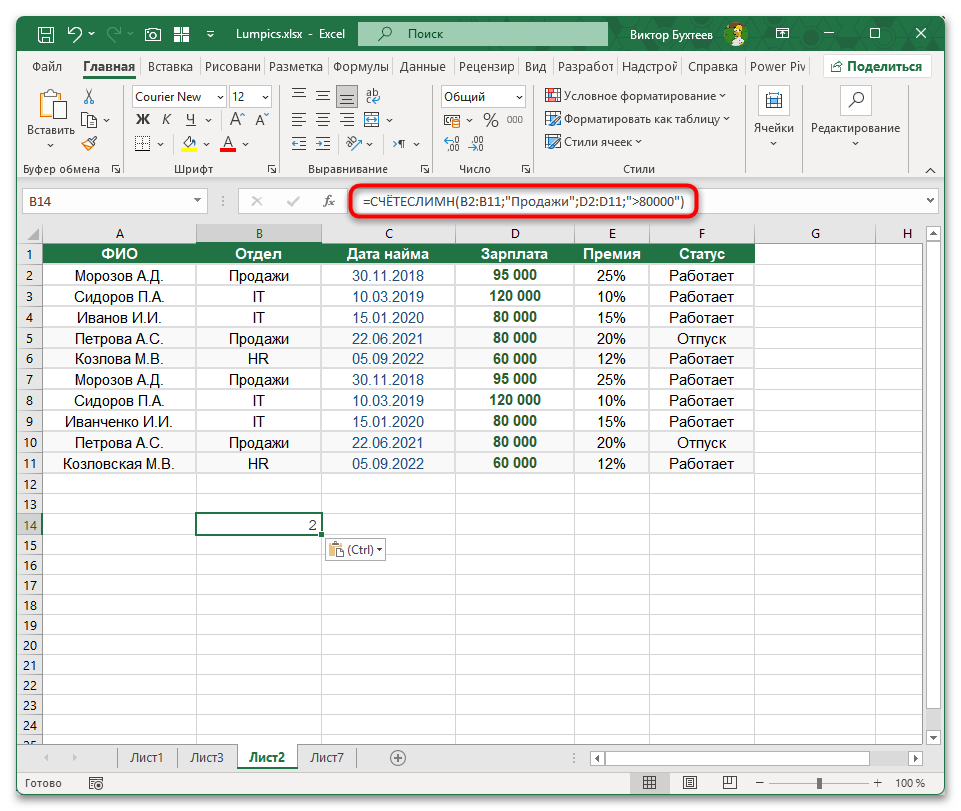
Task: Apply thousands separator 000 format
Action: coord(515,120)
